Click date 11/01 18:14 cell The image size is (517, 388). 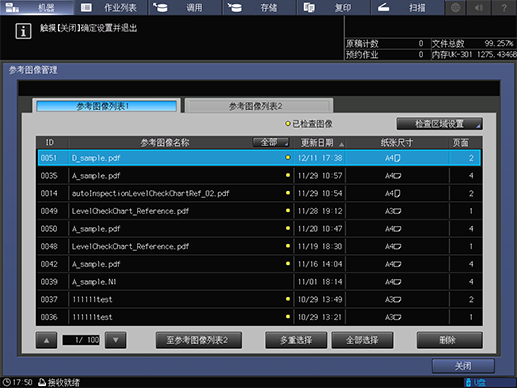tap(320, 282)
